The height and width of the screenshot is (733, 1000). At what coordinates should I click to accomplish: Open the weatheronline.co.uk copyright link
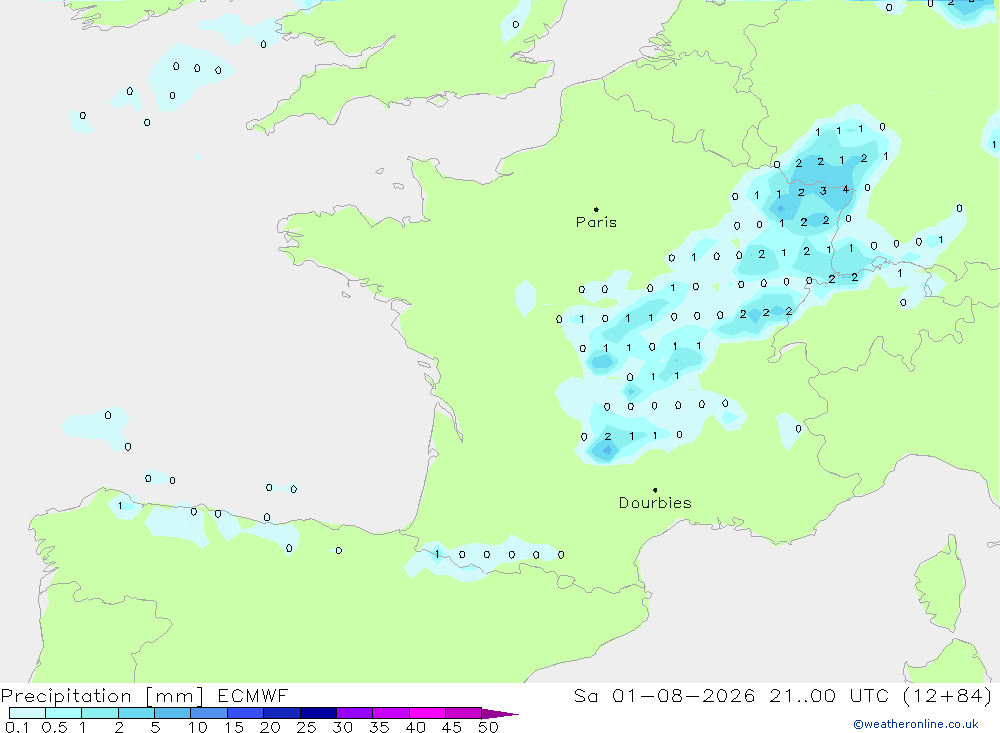coord(916,724)
